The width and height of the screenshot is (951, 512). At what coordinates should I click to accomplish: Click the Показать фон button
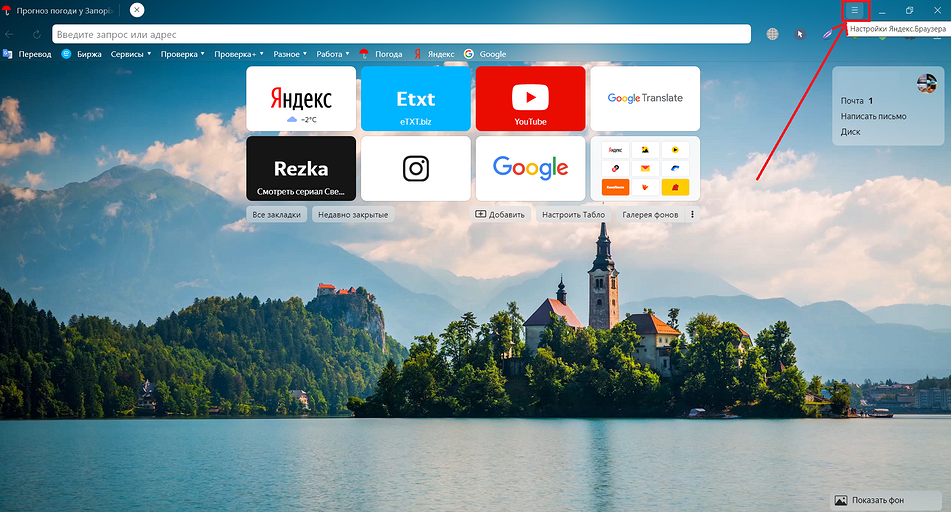tap(885, 500)
